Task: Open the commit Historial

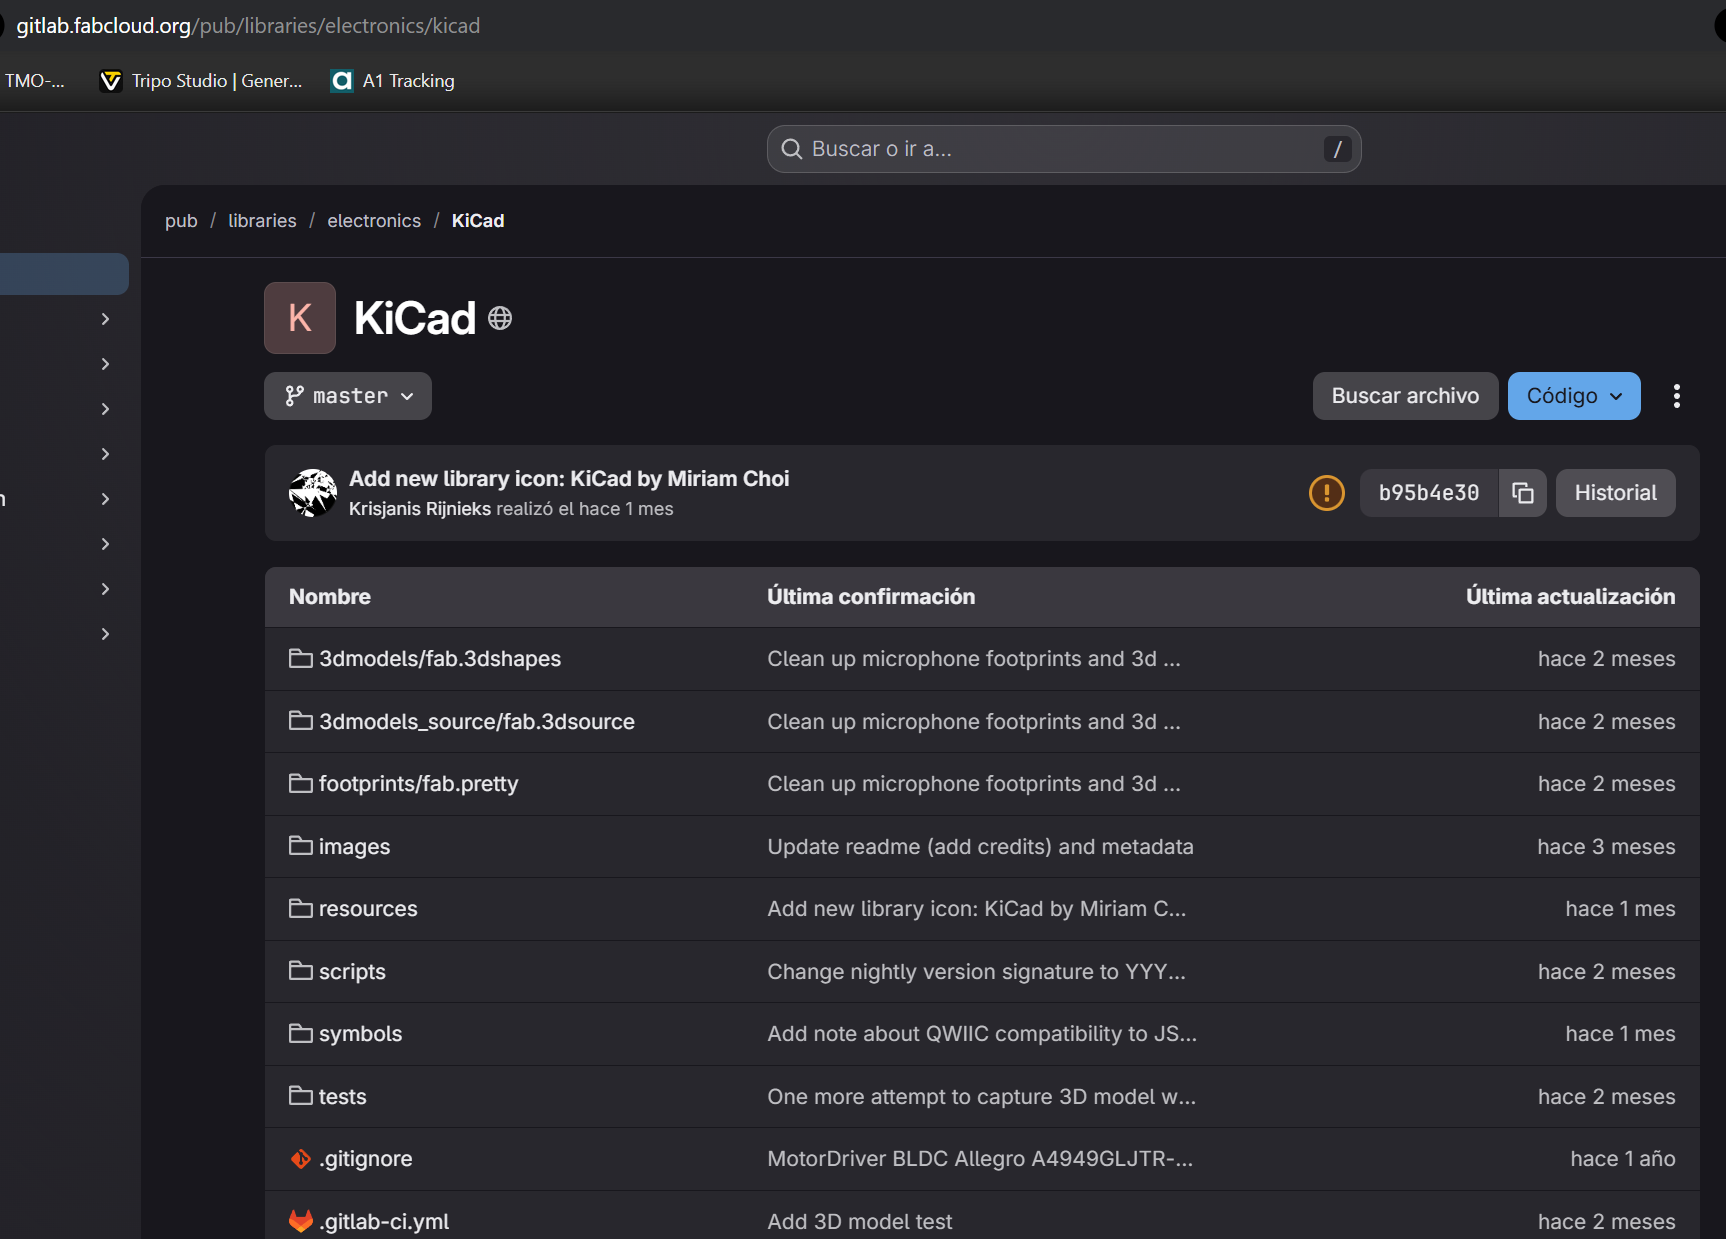Action: pyautogui.click(x=1615, y=493)
